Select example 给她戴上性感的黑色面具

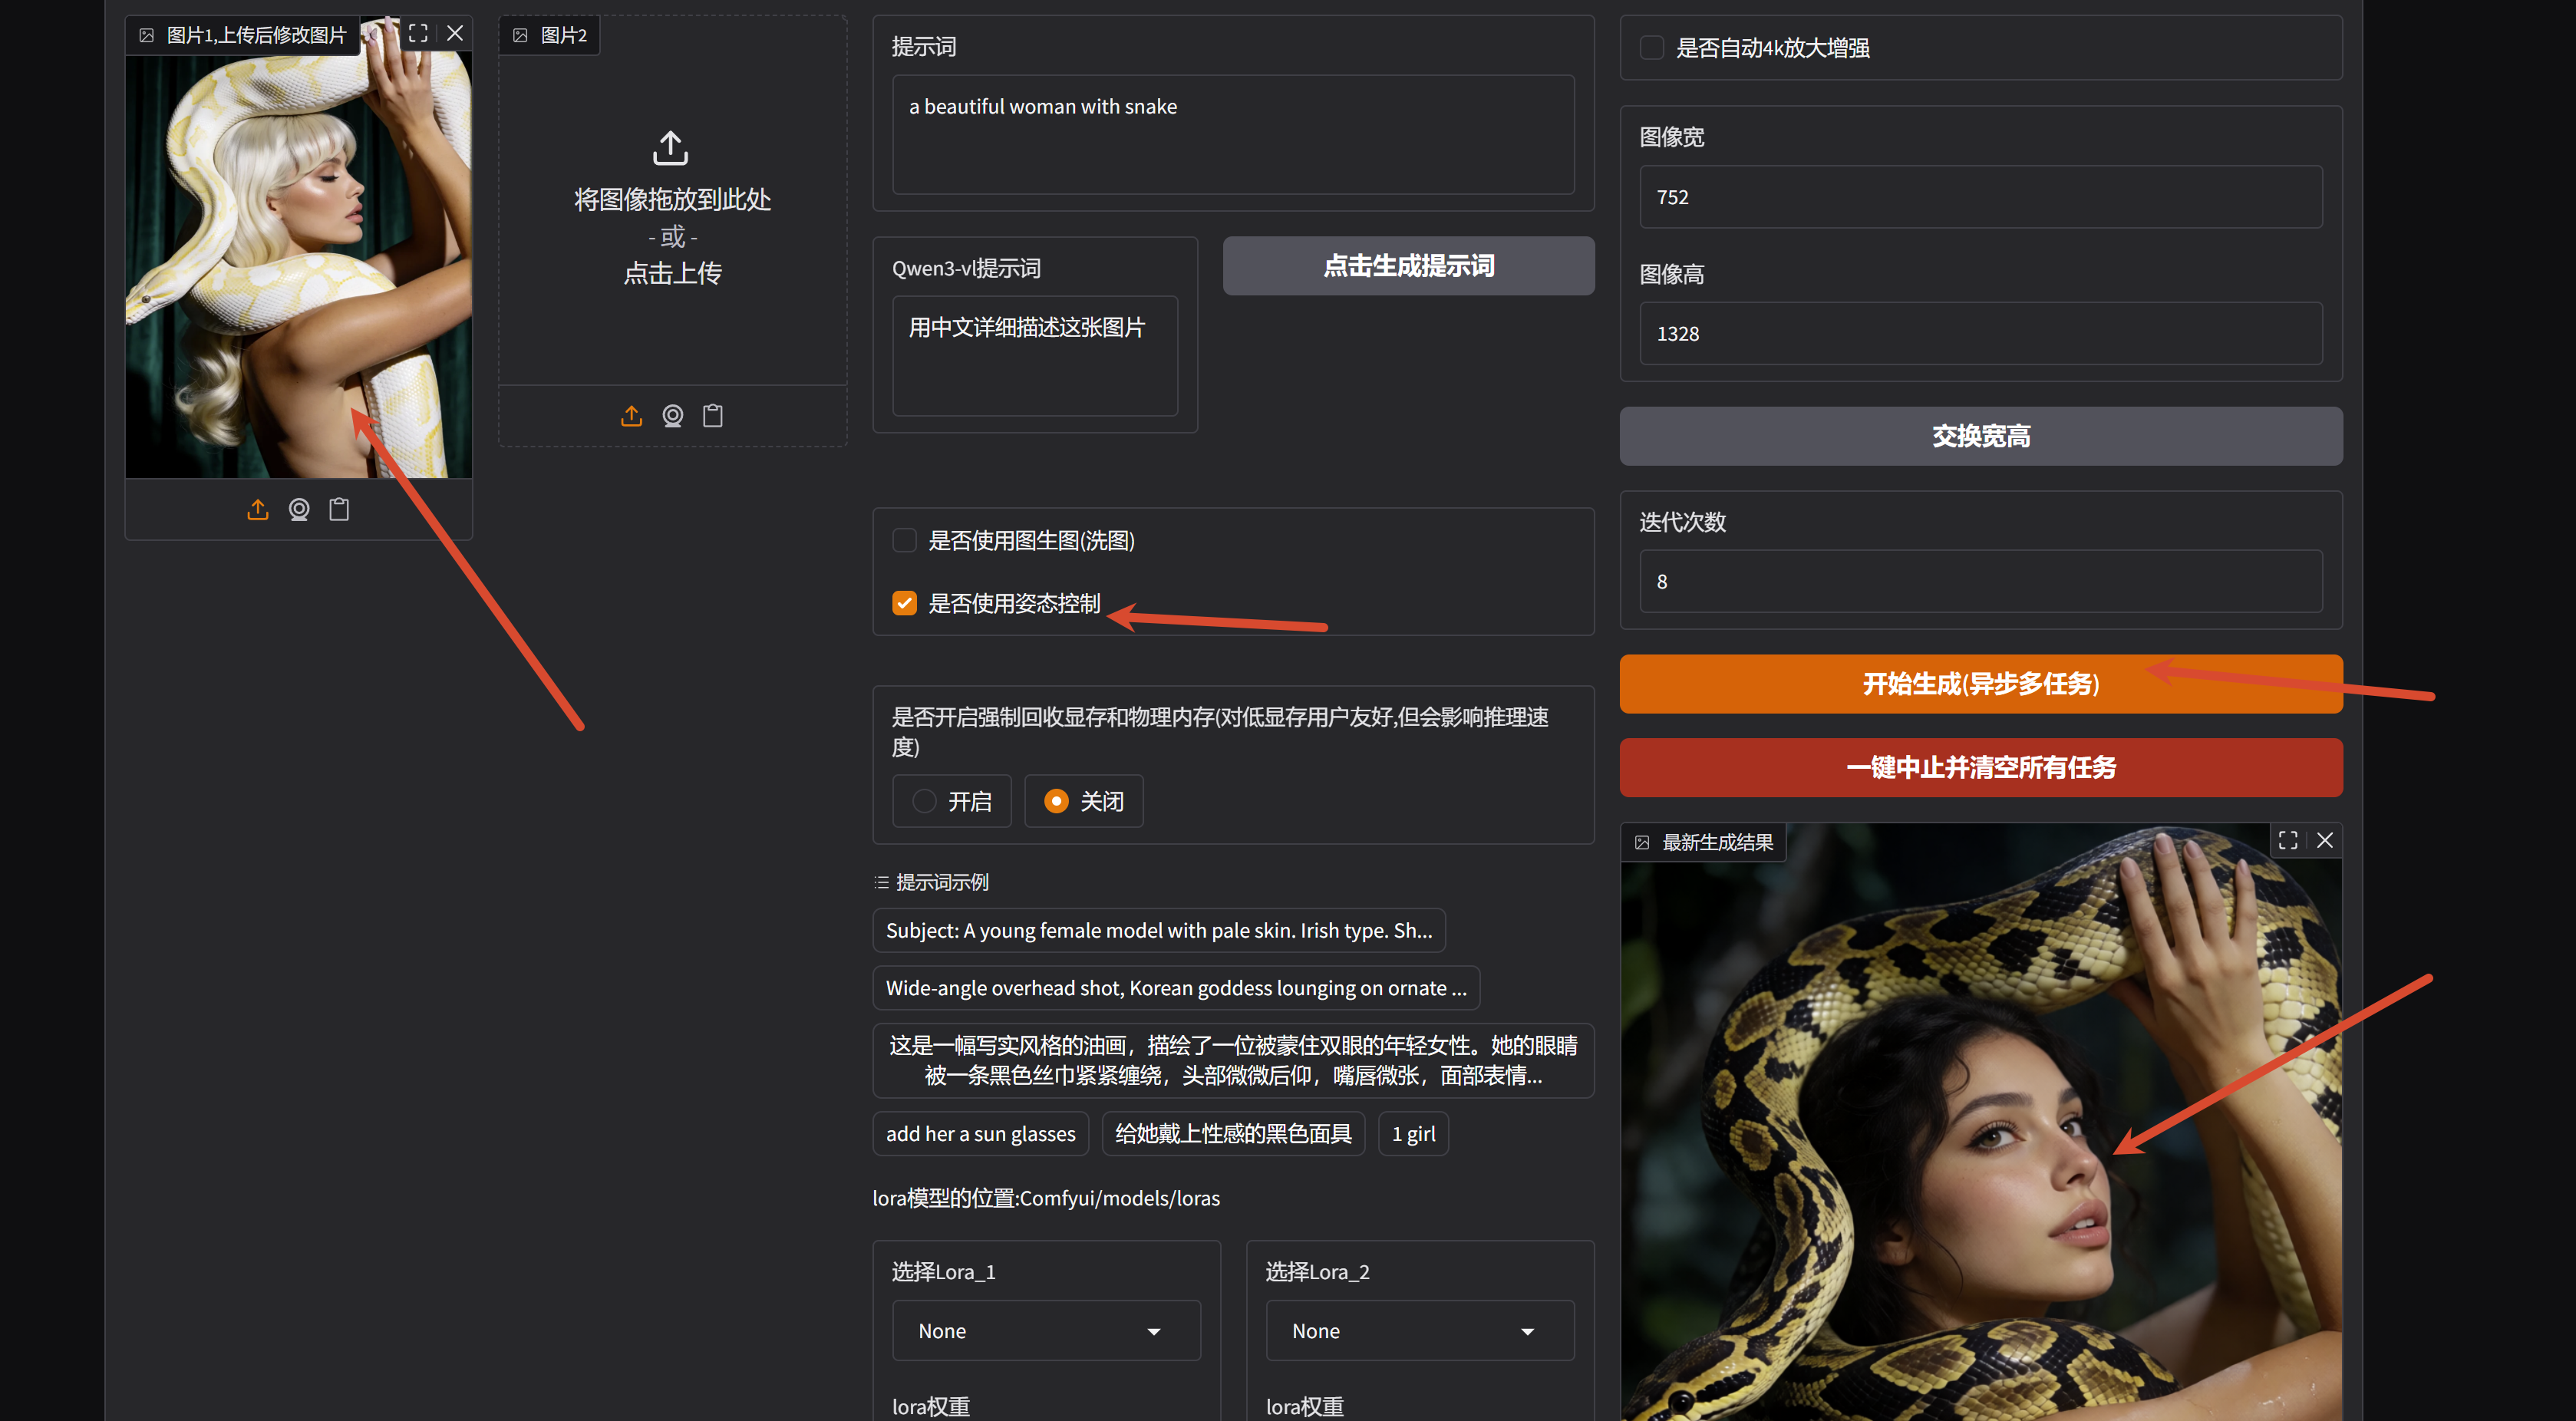pyautogui.click(x=1233, y=1134)
